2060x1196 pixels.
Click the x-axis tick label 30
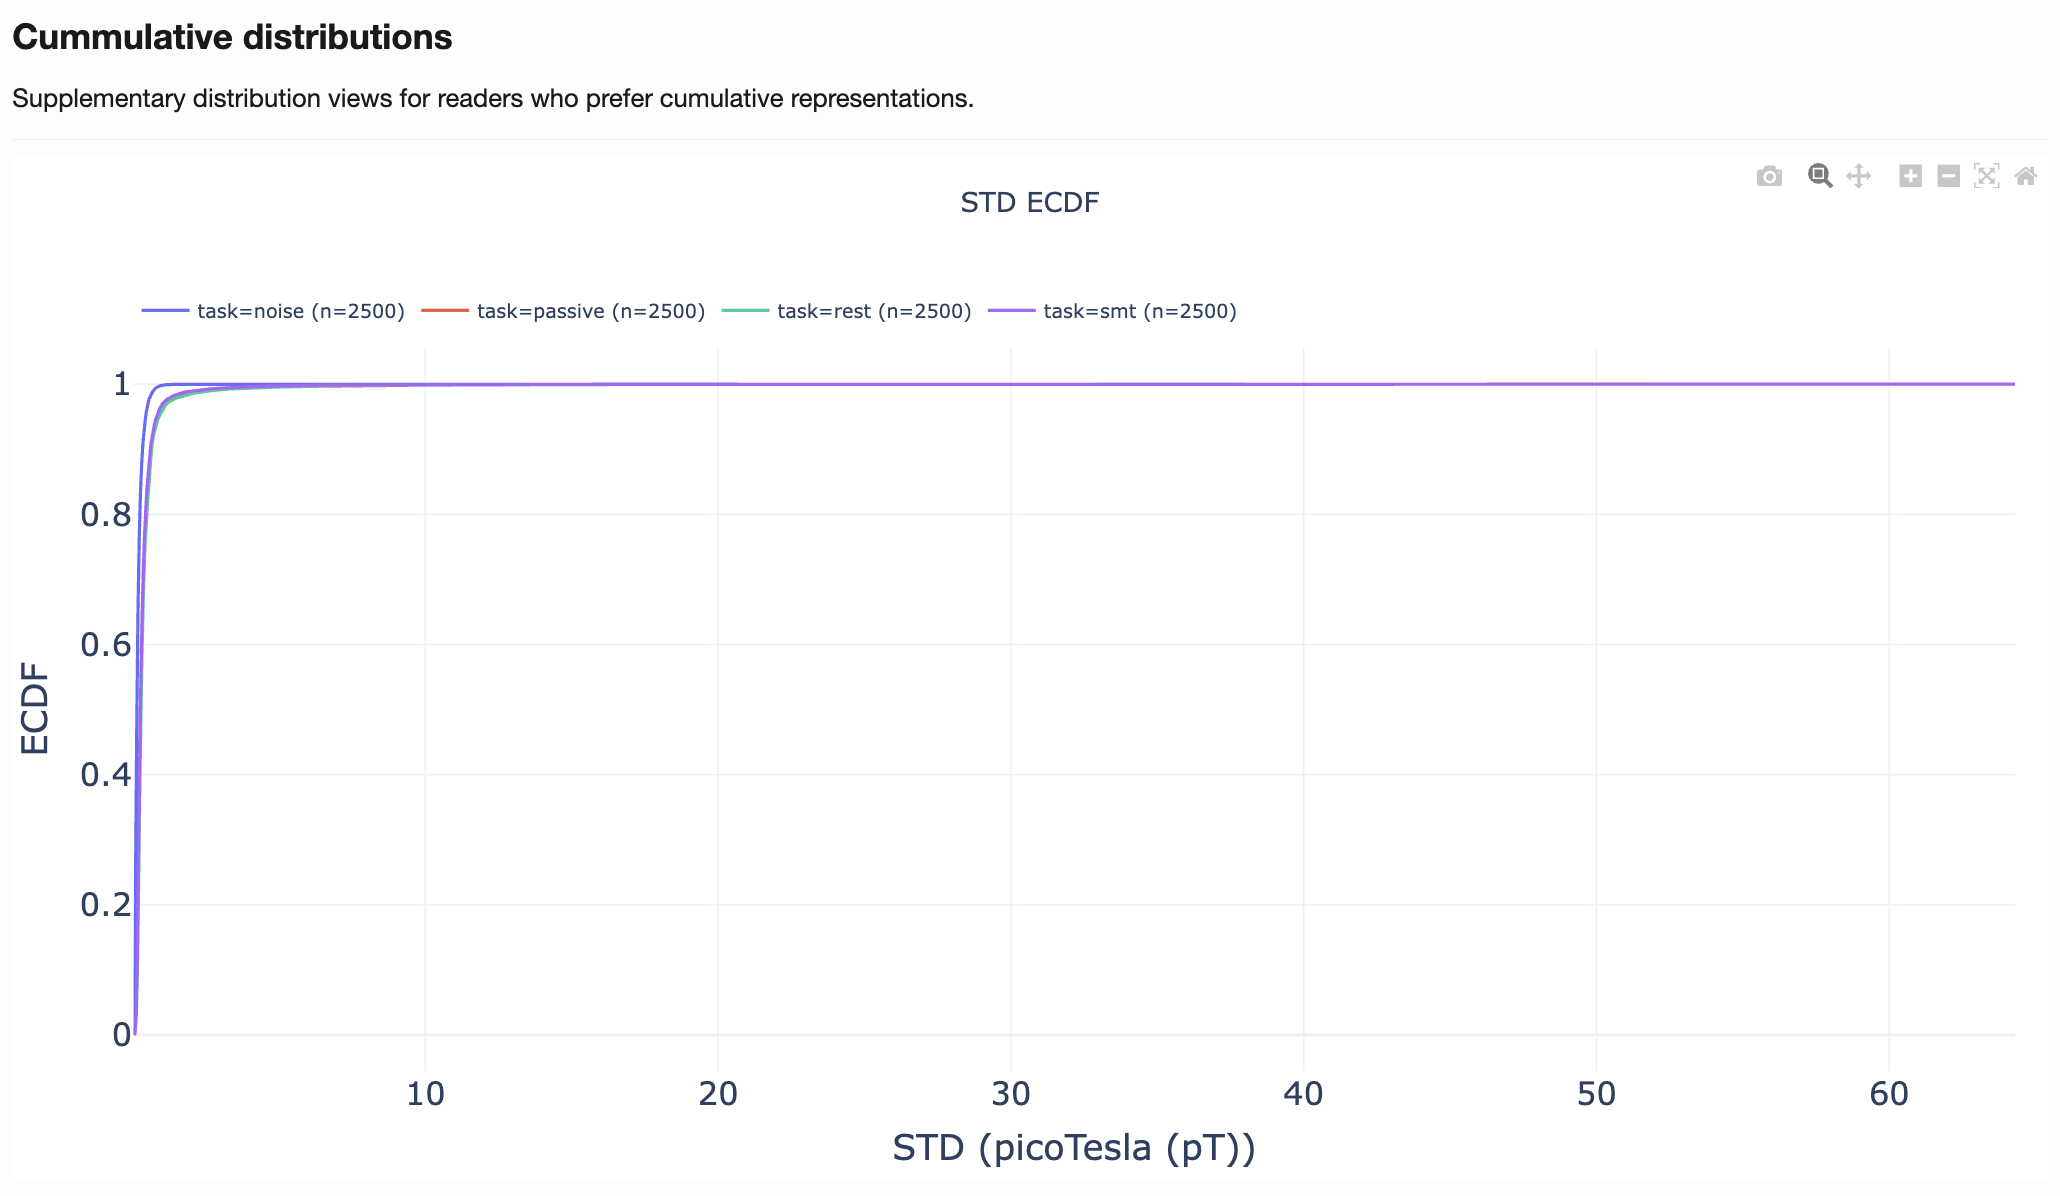pyautogui.click(x=1010, y=1094)
